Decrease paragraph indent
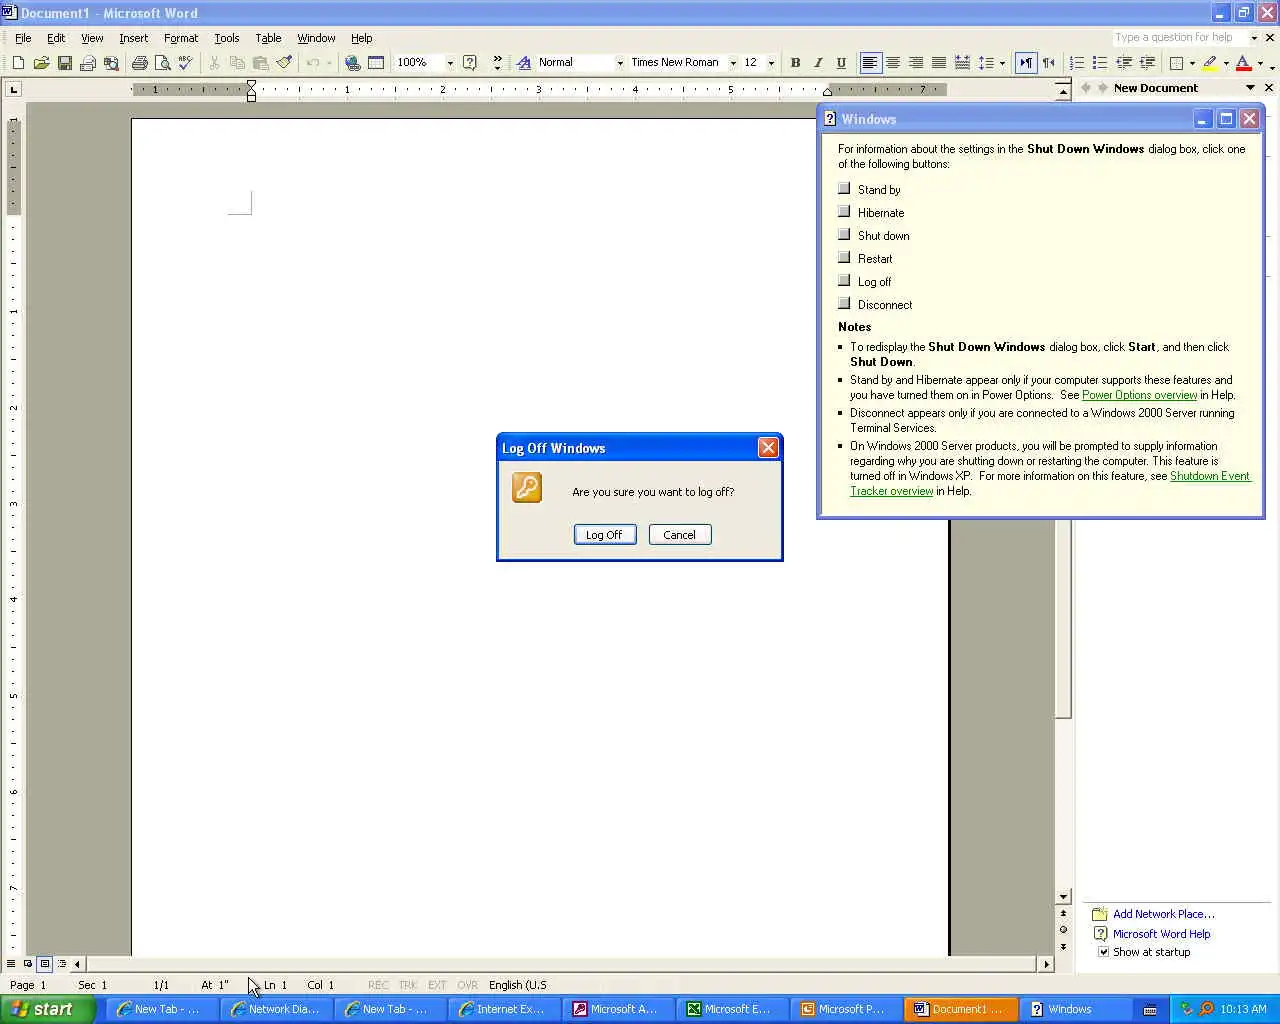The height and width of the screenshot is (1024, 1280). 1124,63
